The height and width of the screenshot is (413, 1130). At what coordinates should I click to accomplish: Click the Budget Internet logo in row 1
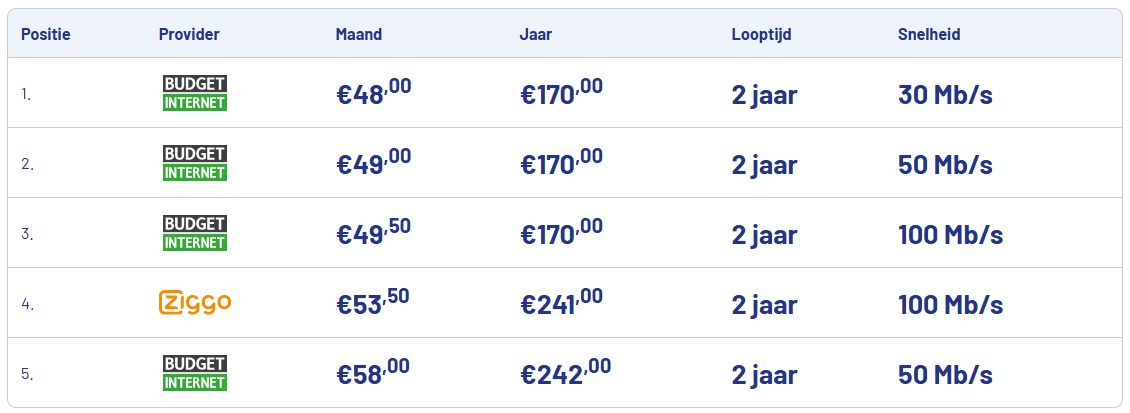click(x=195, y=93)
